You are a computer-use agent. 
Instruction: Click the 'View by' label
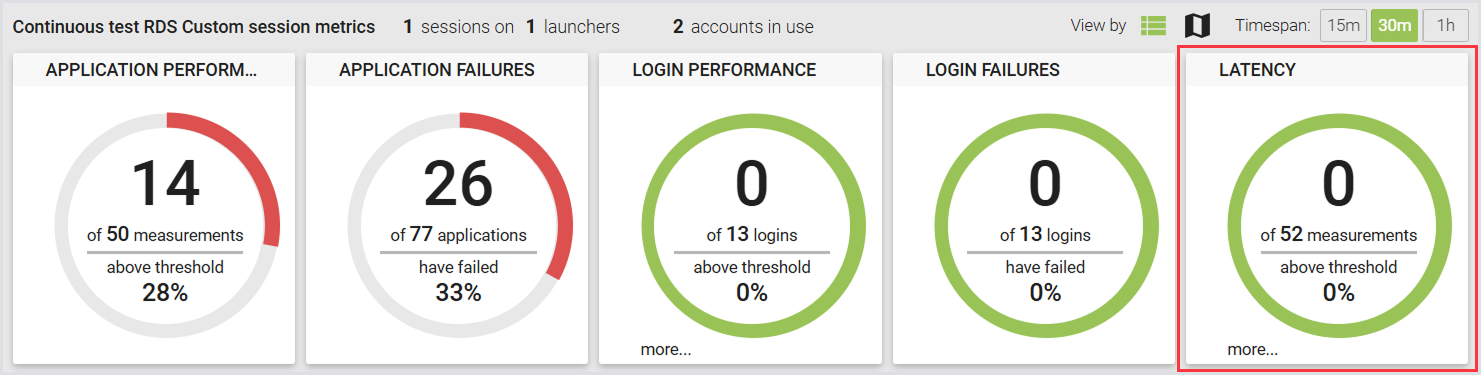pyautogui.click(x=1098, y=26)
